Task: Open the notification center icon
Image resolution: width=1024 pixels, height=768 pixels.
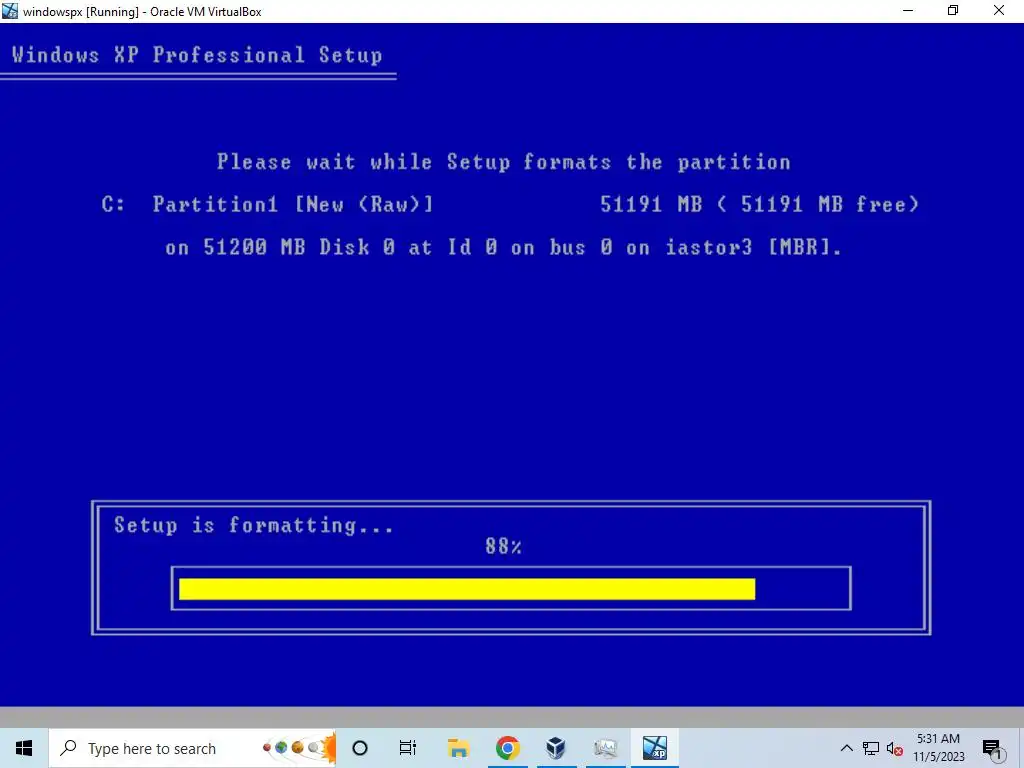Action: coord(992,748)
